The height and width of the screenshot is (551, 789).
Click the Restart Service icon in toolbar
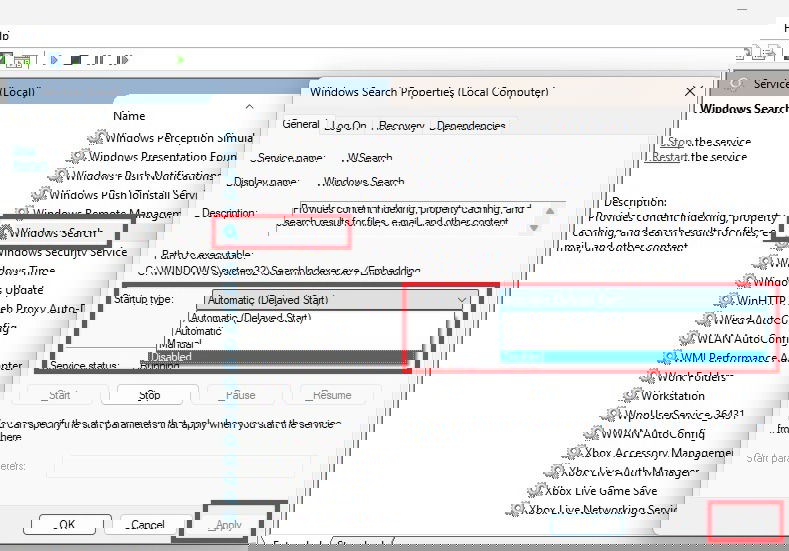pyautogui.click(x=123, y=60)
